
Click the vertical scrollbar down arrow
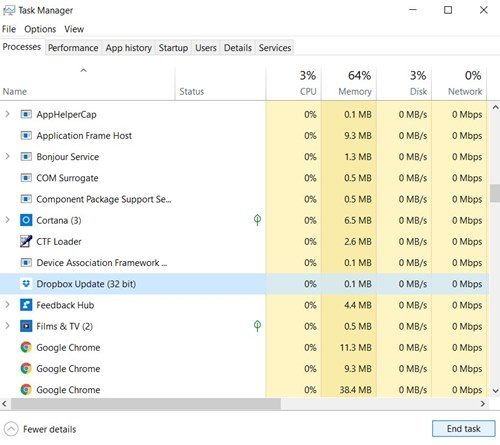495,391
